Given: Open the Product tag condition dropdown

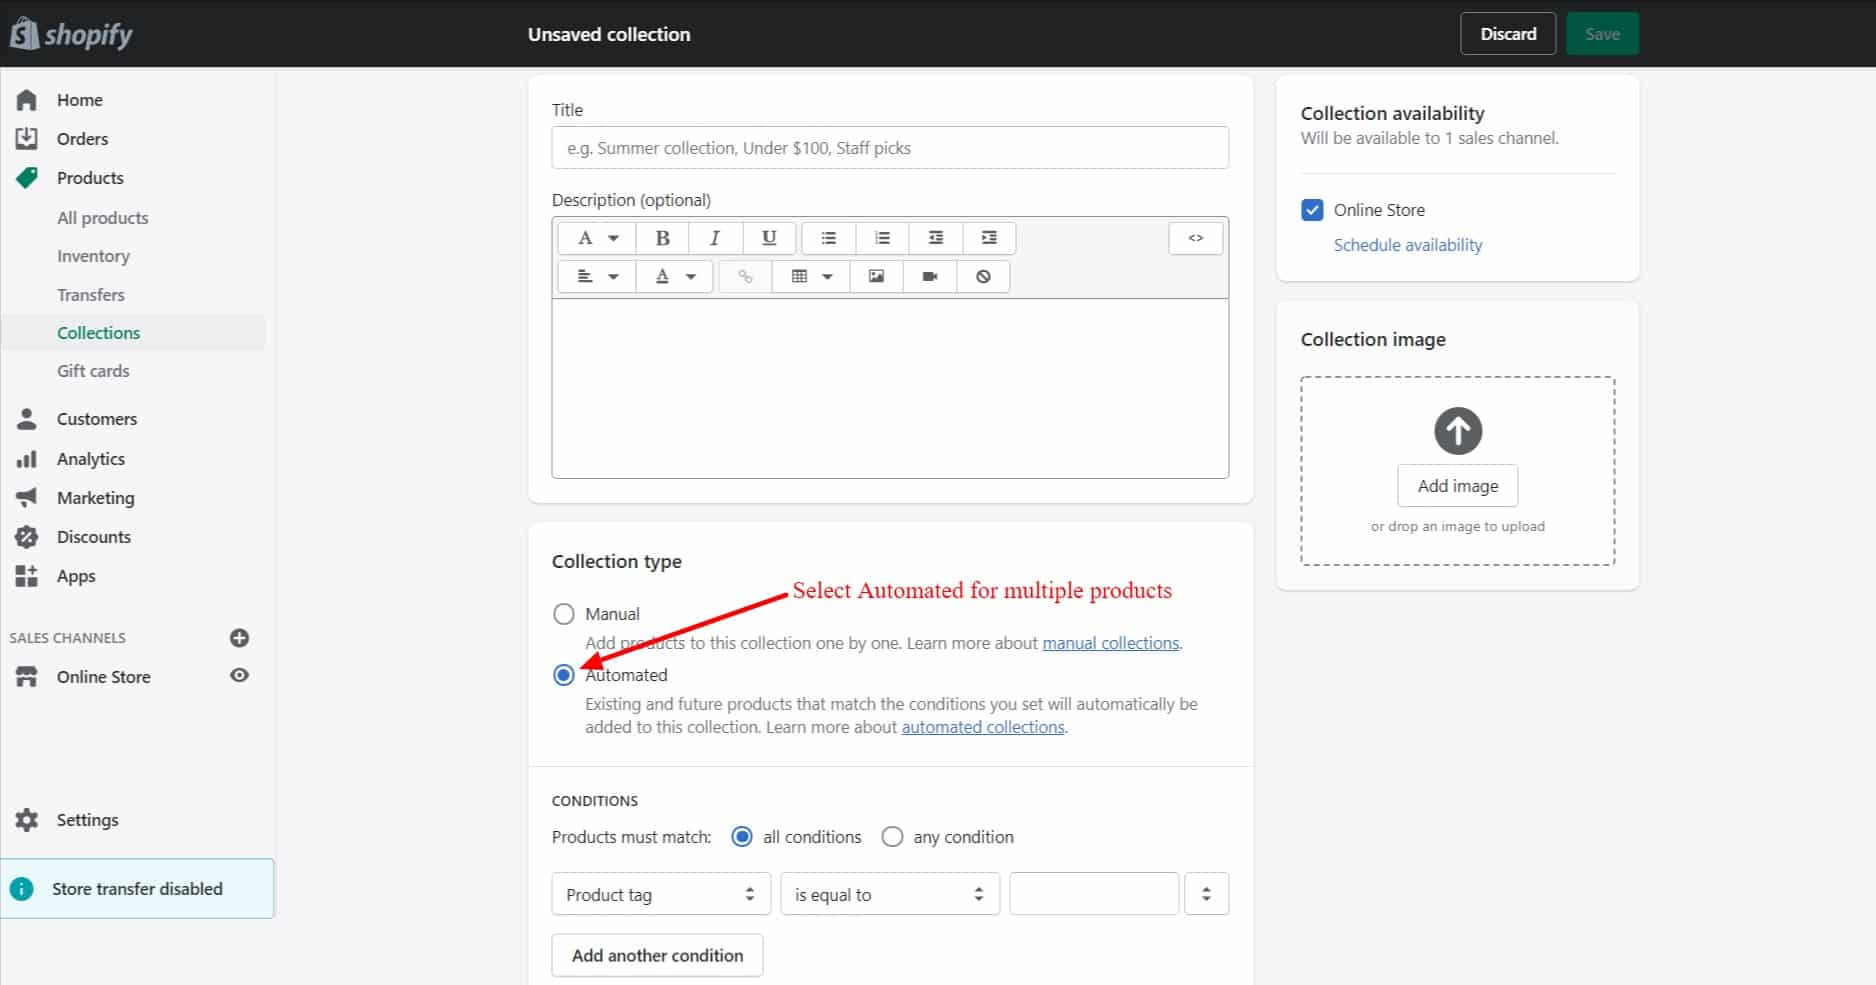Looking at the screenshot, I should [660, 893].
